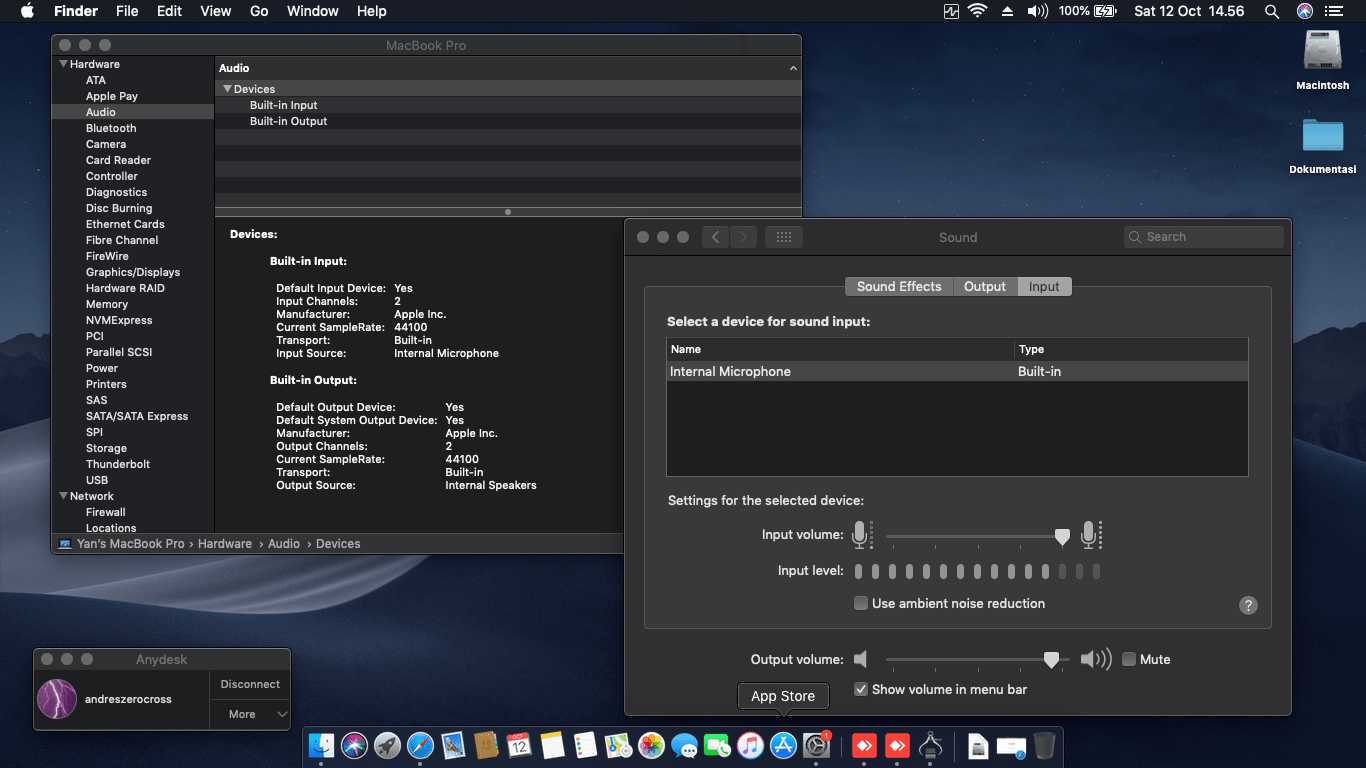Launch Safari from the dock
This screenshot has height=768, width=1366.
[420, 745]
